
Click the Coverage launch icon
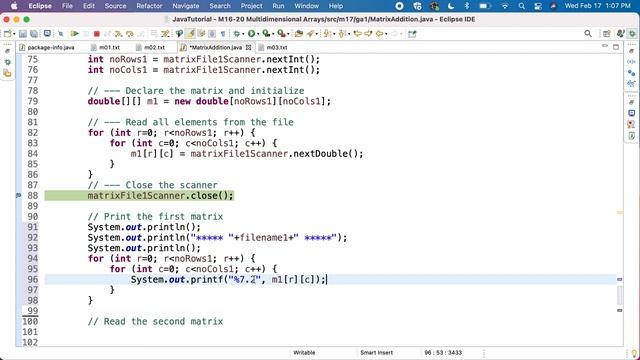coord(266,34)
